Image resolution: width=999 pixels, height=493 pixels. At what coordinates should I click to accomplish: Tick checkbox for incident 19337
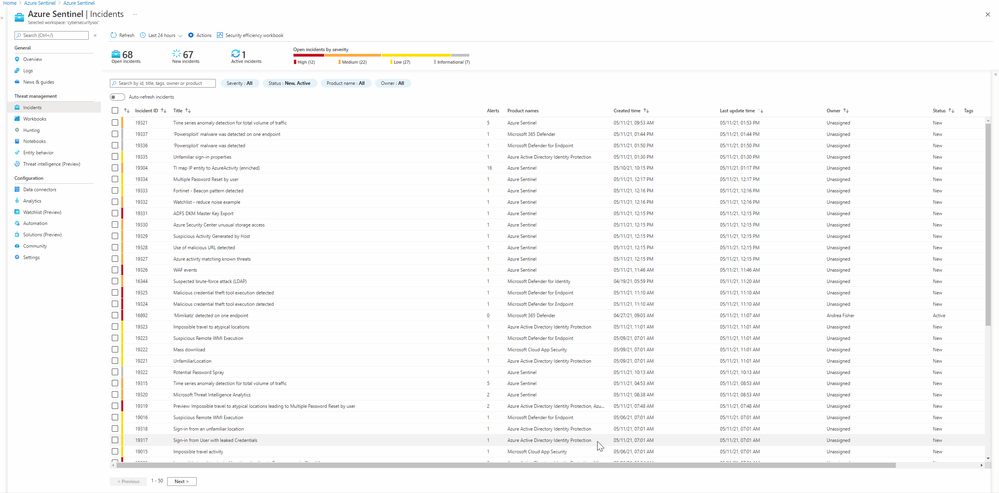click(x=115, y=134)
